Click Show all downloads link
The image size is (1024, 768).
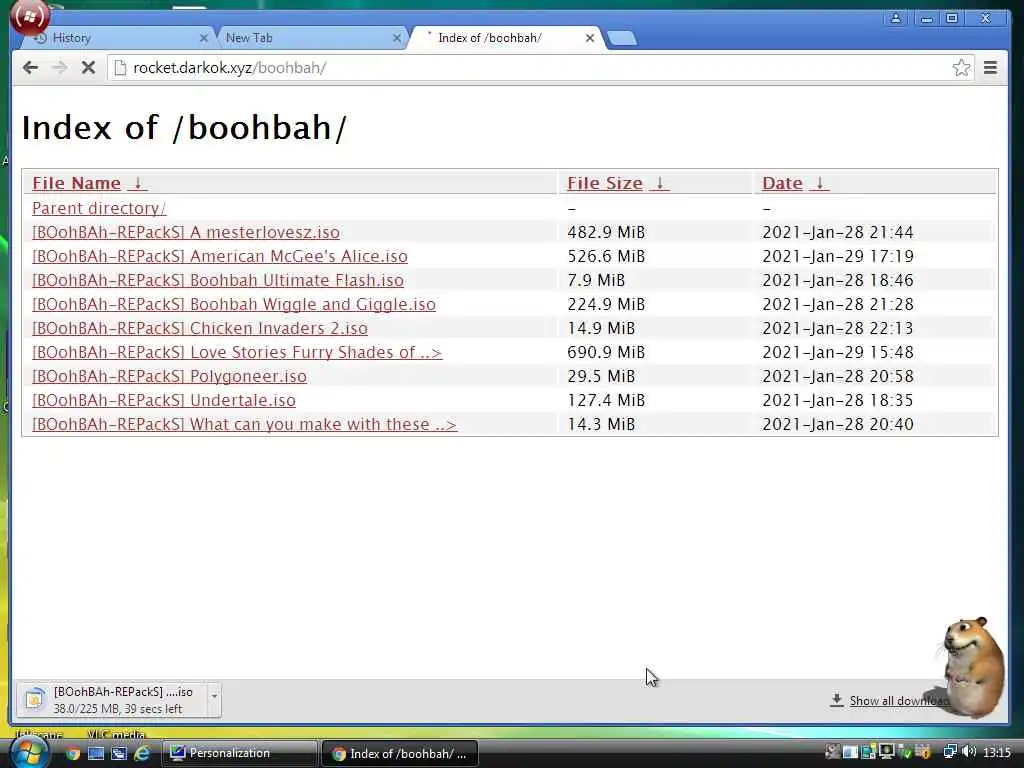click(x=899, y=701)
